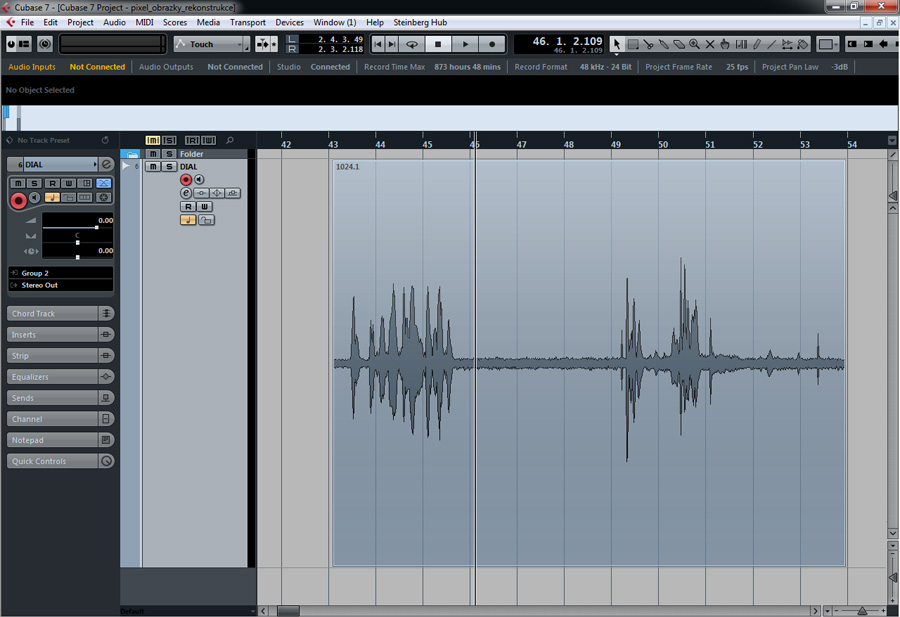
Task: Select the Mute X tool
Action: click(x=710, y=44)
